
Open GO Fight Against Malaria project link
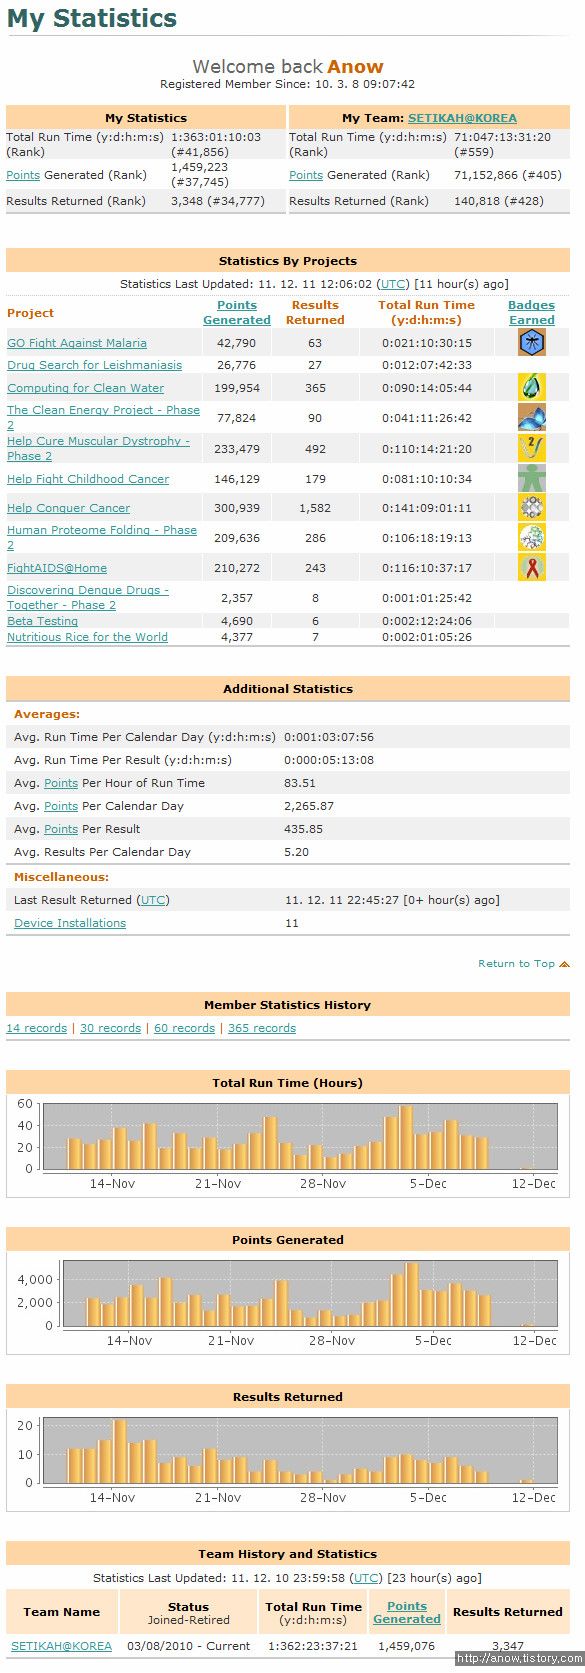coord(77,343)
